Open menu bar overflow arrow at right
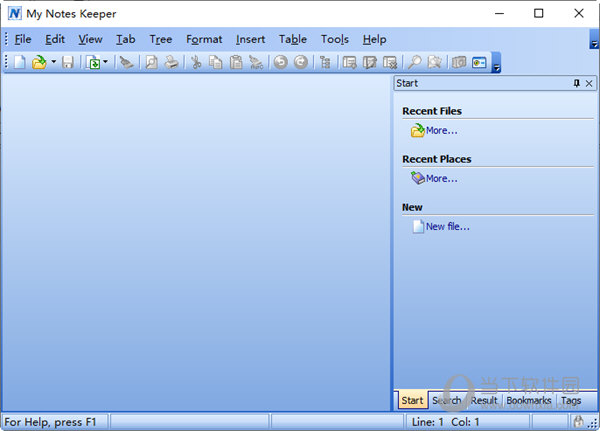This screenshot has height=431, width=600. [594, 39]
